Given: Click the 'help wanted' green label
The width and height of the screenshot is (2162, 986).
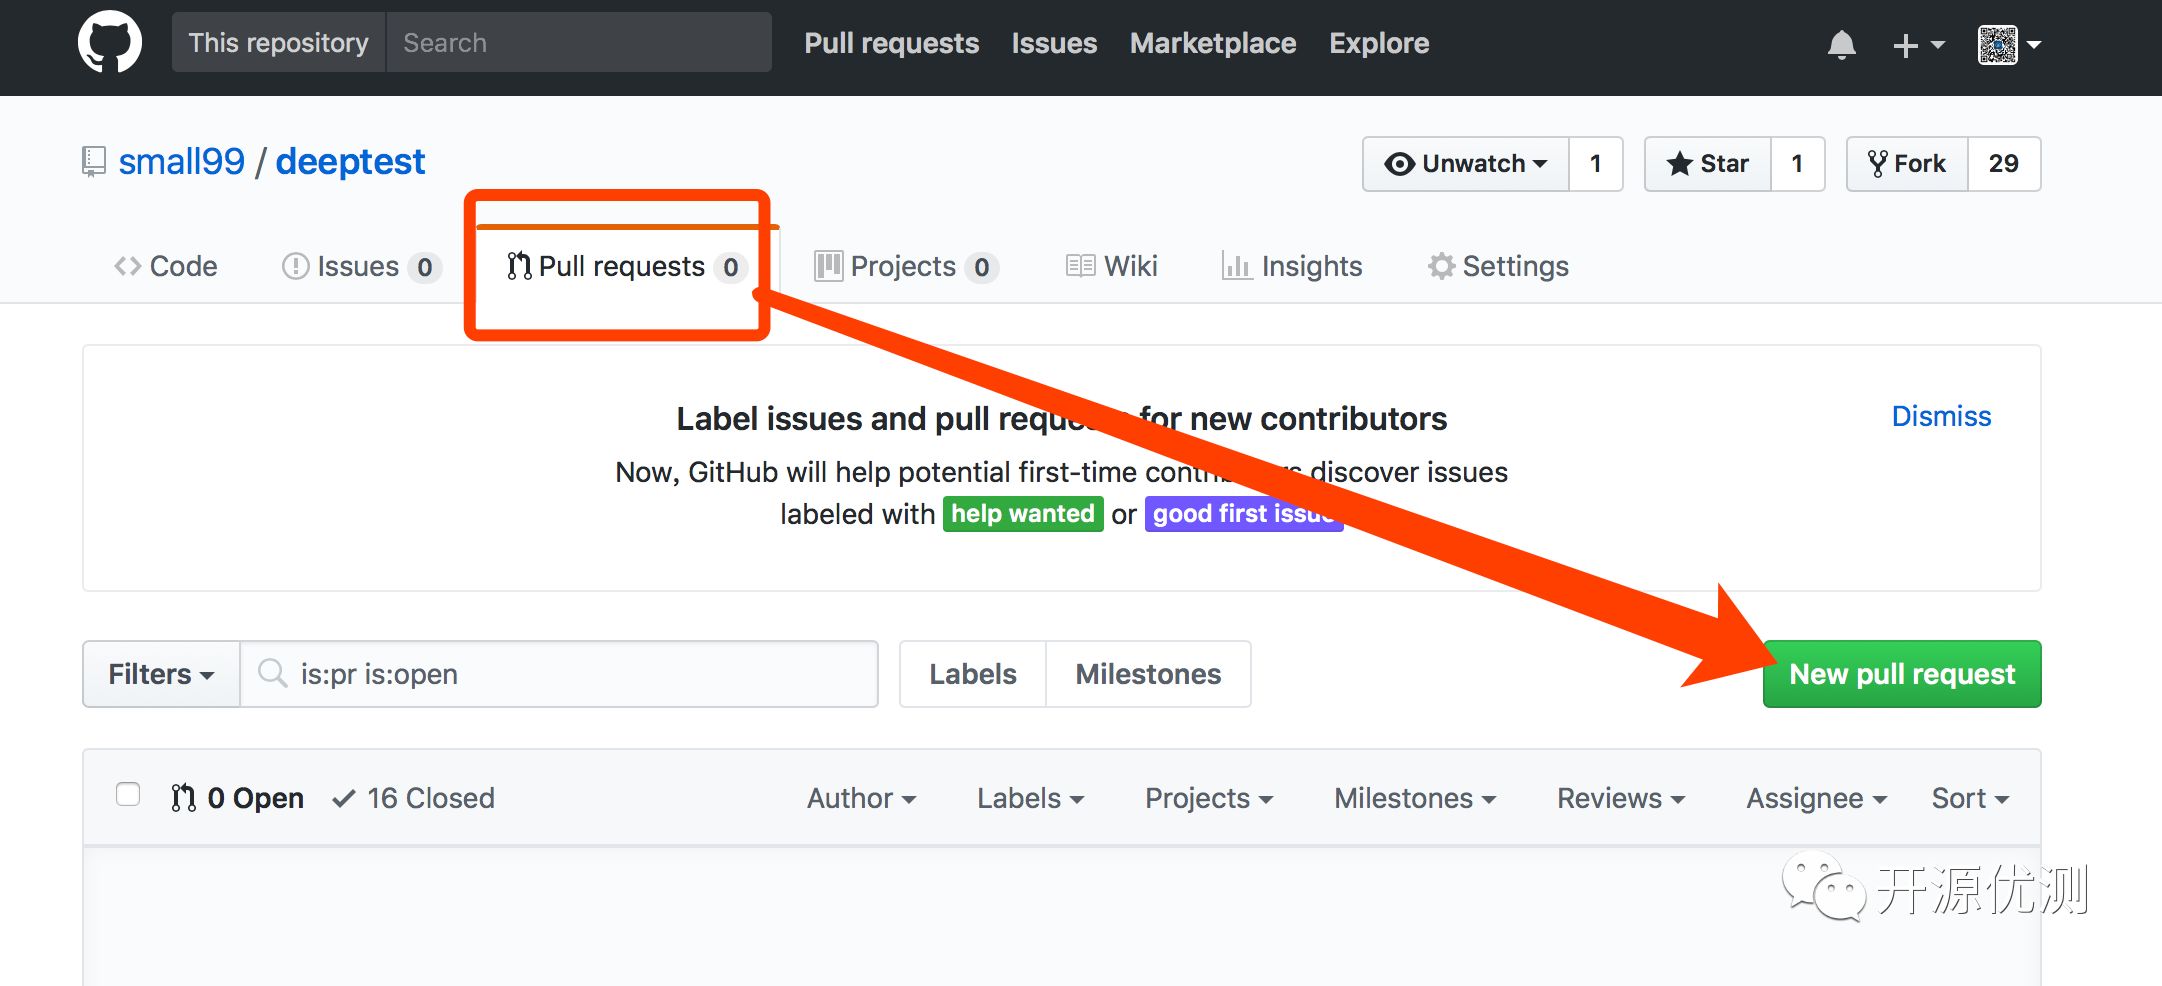Looking at the screenshot, I should [x=1023, y=514].
